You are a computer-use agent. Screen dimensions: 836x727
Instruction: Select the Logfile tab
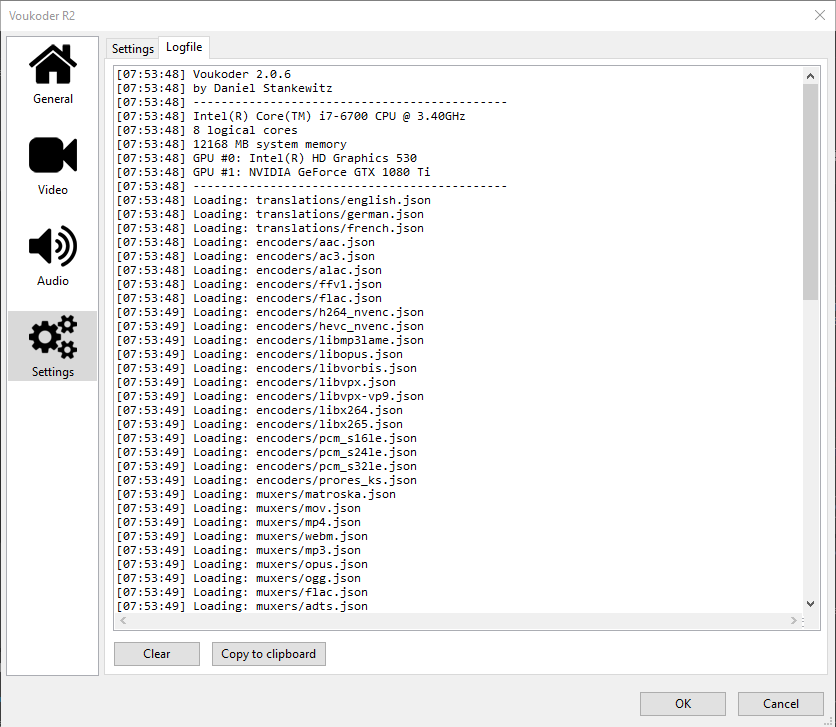pyautogui.click(x=184, y=48)
